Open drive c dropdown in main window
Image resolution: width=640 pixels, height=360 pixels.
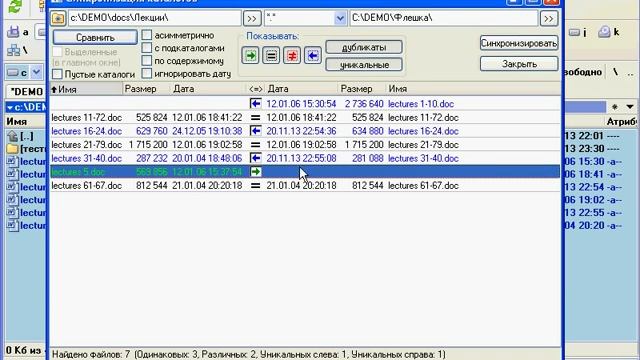(x=36, y=73)
